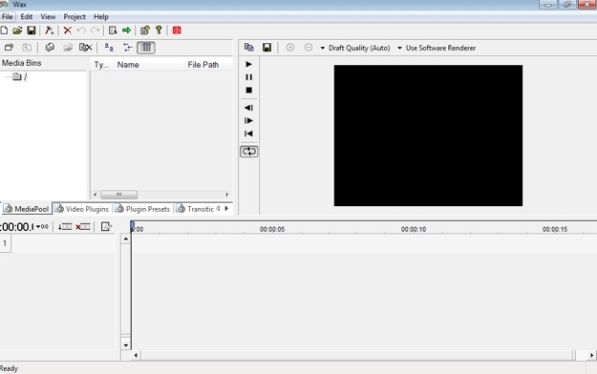Pause the preview playback

(249, 77)
